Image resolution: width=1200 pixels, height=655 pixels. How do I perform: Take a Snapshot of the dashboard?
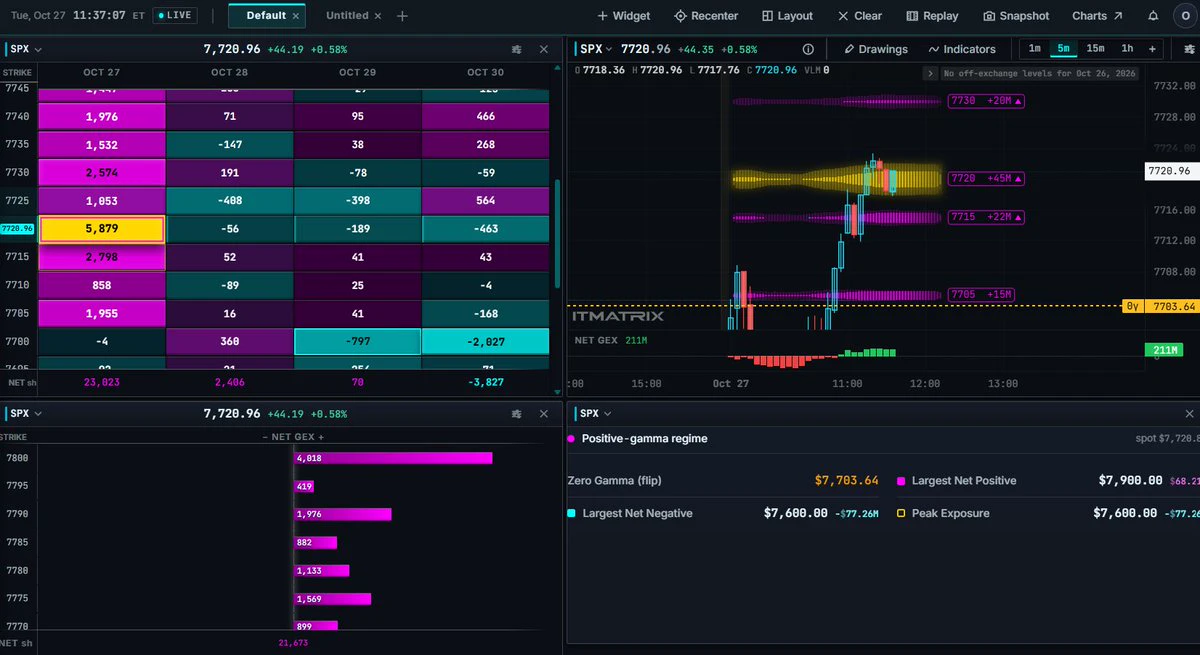tap(1016, 16)
